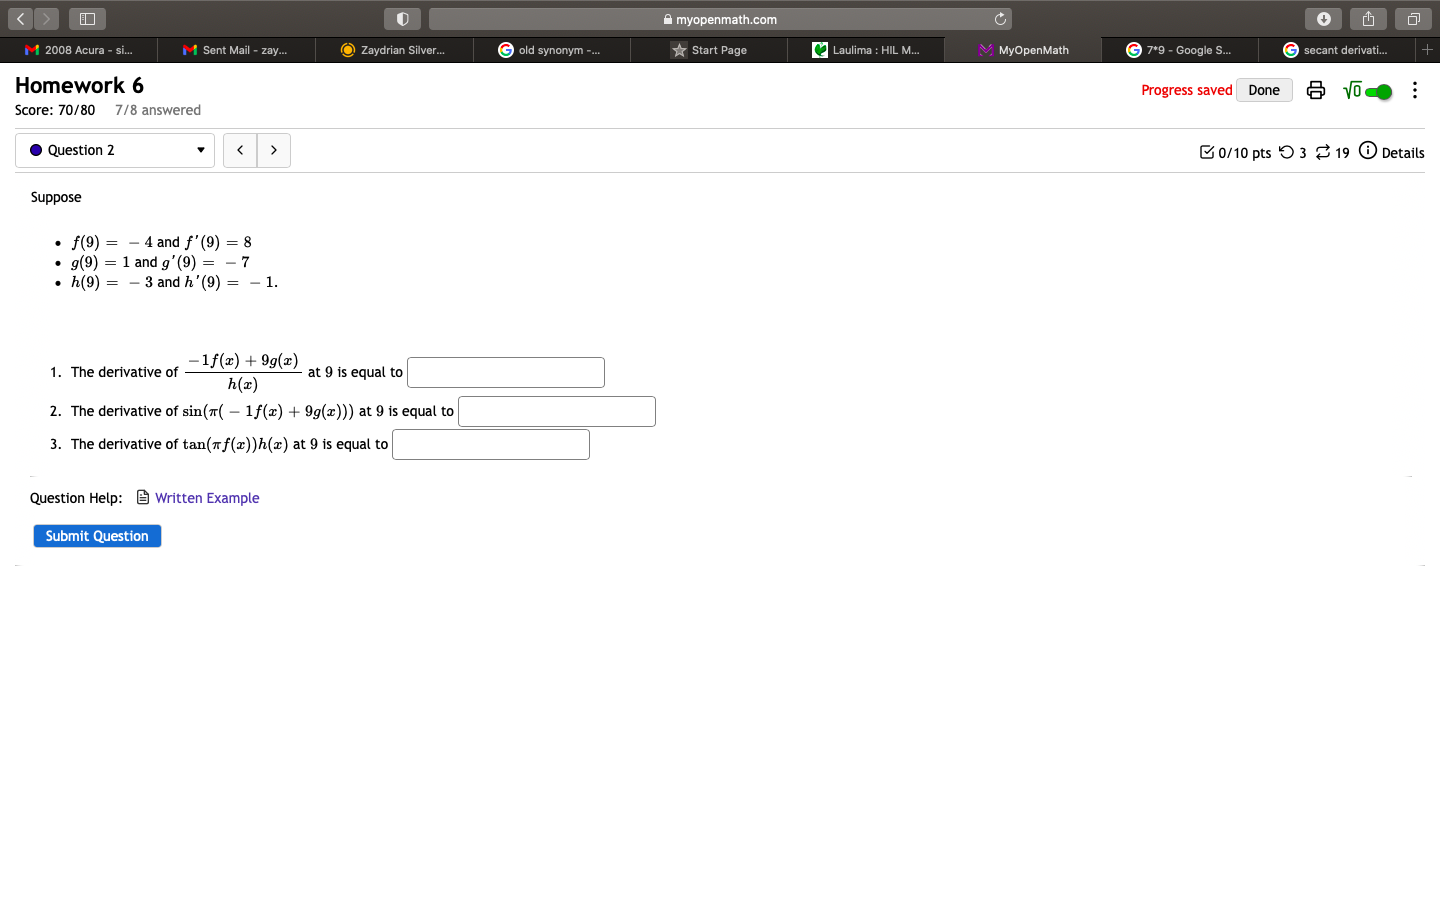The width and height of the screenshot is (1440, 900).
Task: Click the Details info icon
Action: point(1368,151)
